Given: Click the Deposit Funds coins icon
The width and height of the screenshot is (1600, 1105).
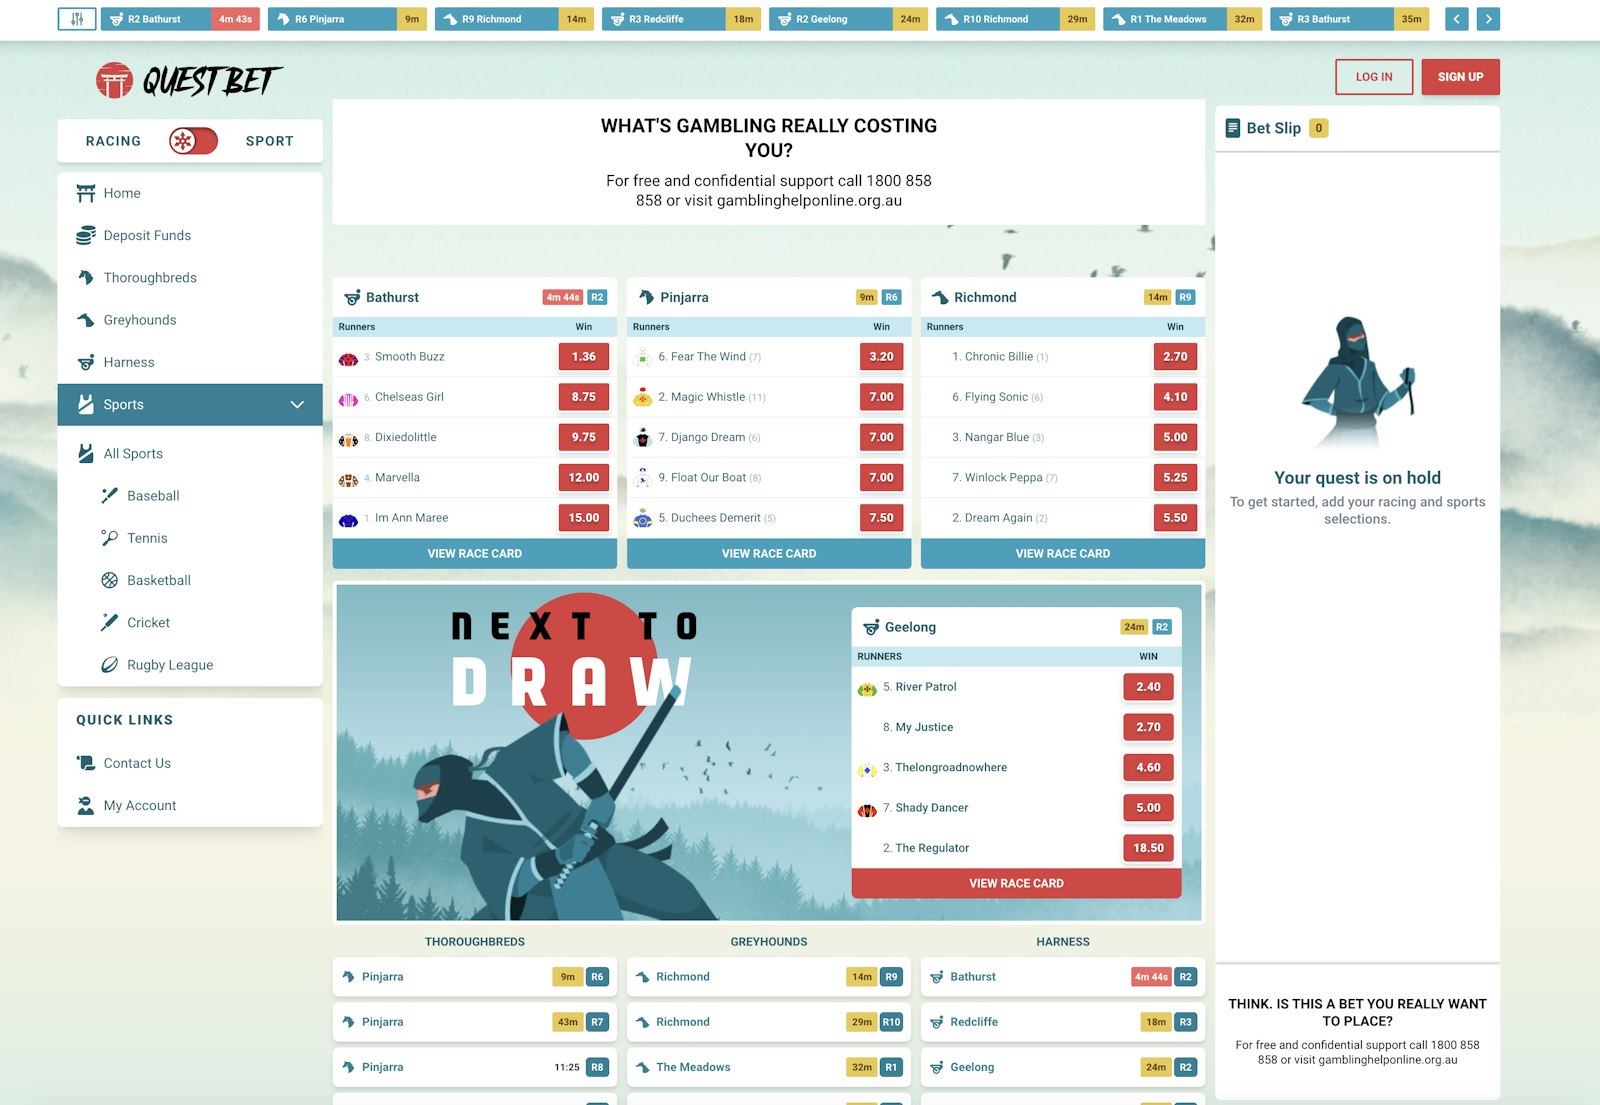Looking at the screenshot, I should click(x=85, y=235).
